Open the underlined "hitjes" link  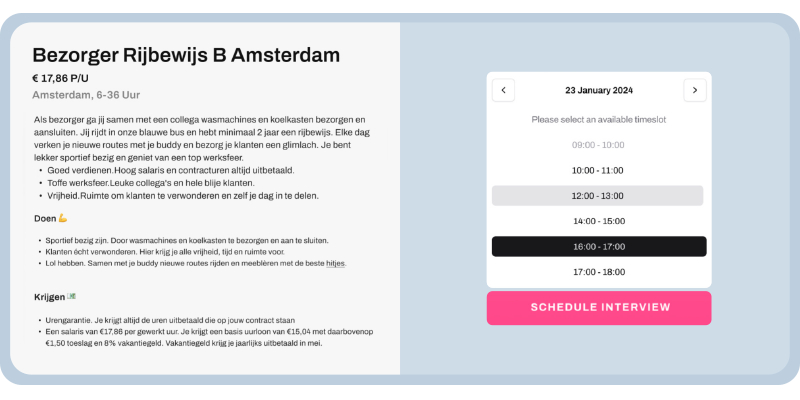pyautogui.click(x=336, y=264)
